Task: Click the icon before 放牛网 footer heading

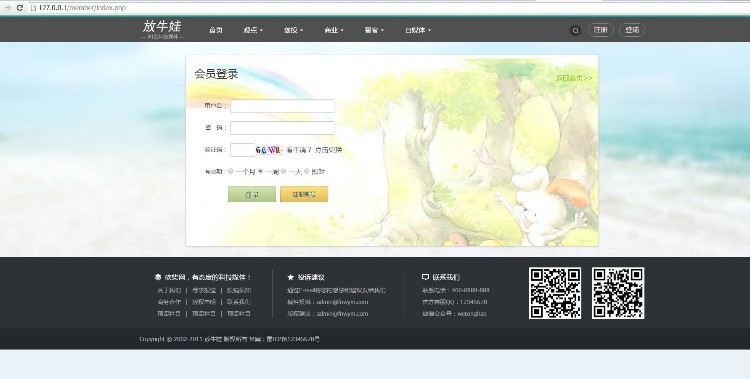Action: tap(158, 277)
